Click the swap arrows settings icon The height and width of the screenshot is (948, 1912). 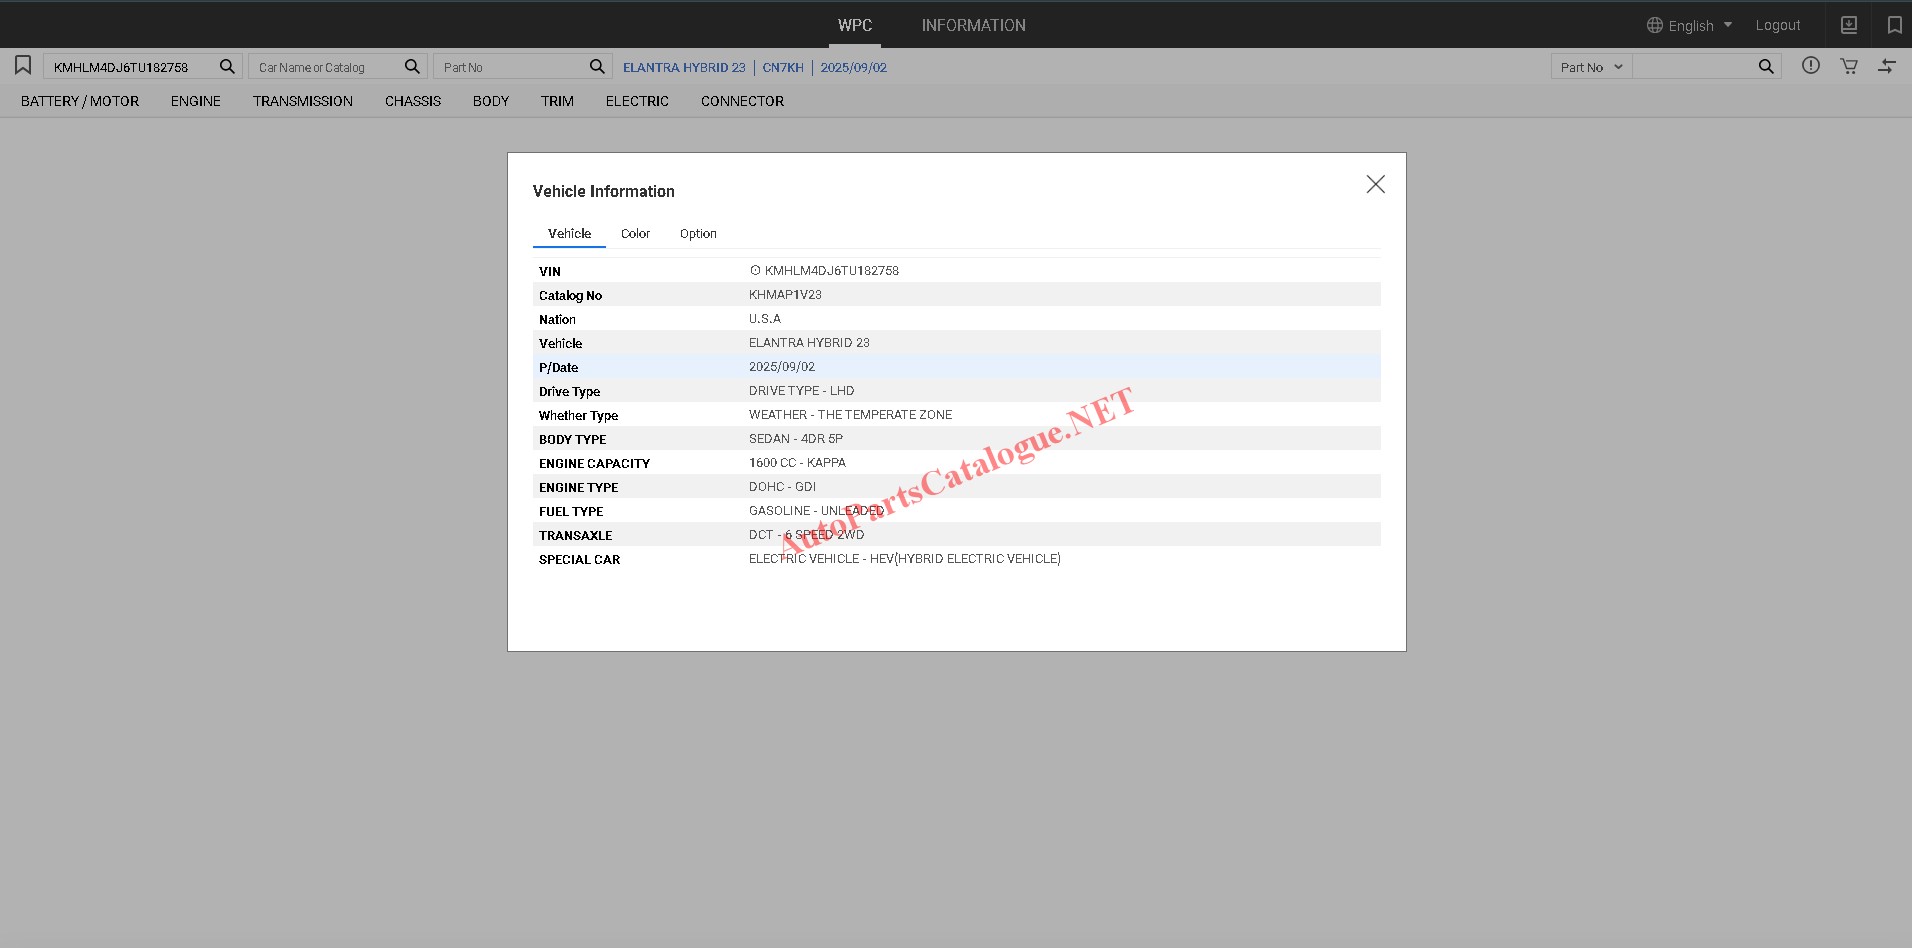click(1887, 66)
